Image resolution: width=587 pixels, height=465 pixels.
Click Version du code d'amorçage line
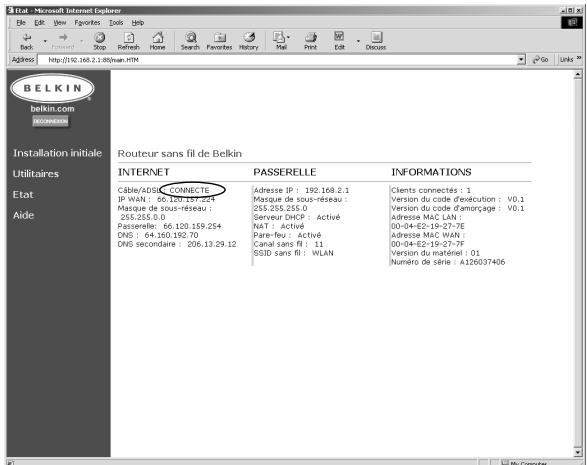tap(457, 208)
